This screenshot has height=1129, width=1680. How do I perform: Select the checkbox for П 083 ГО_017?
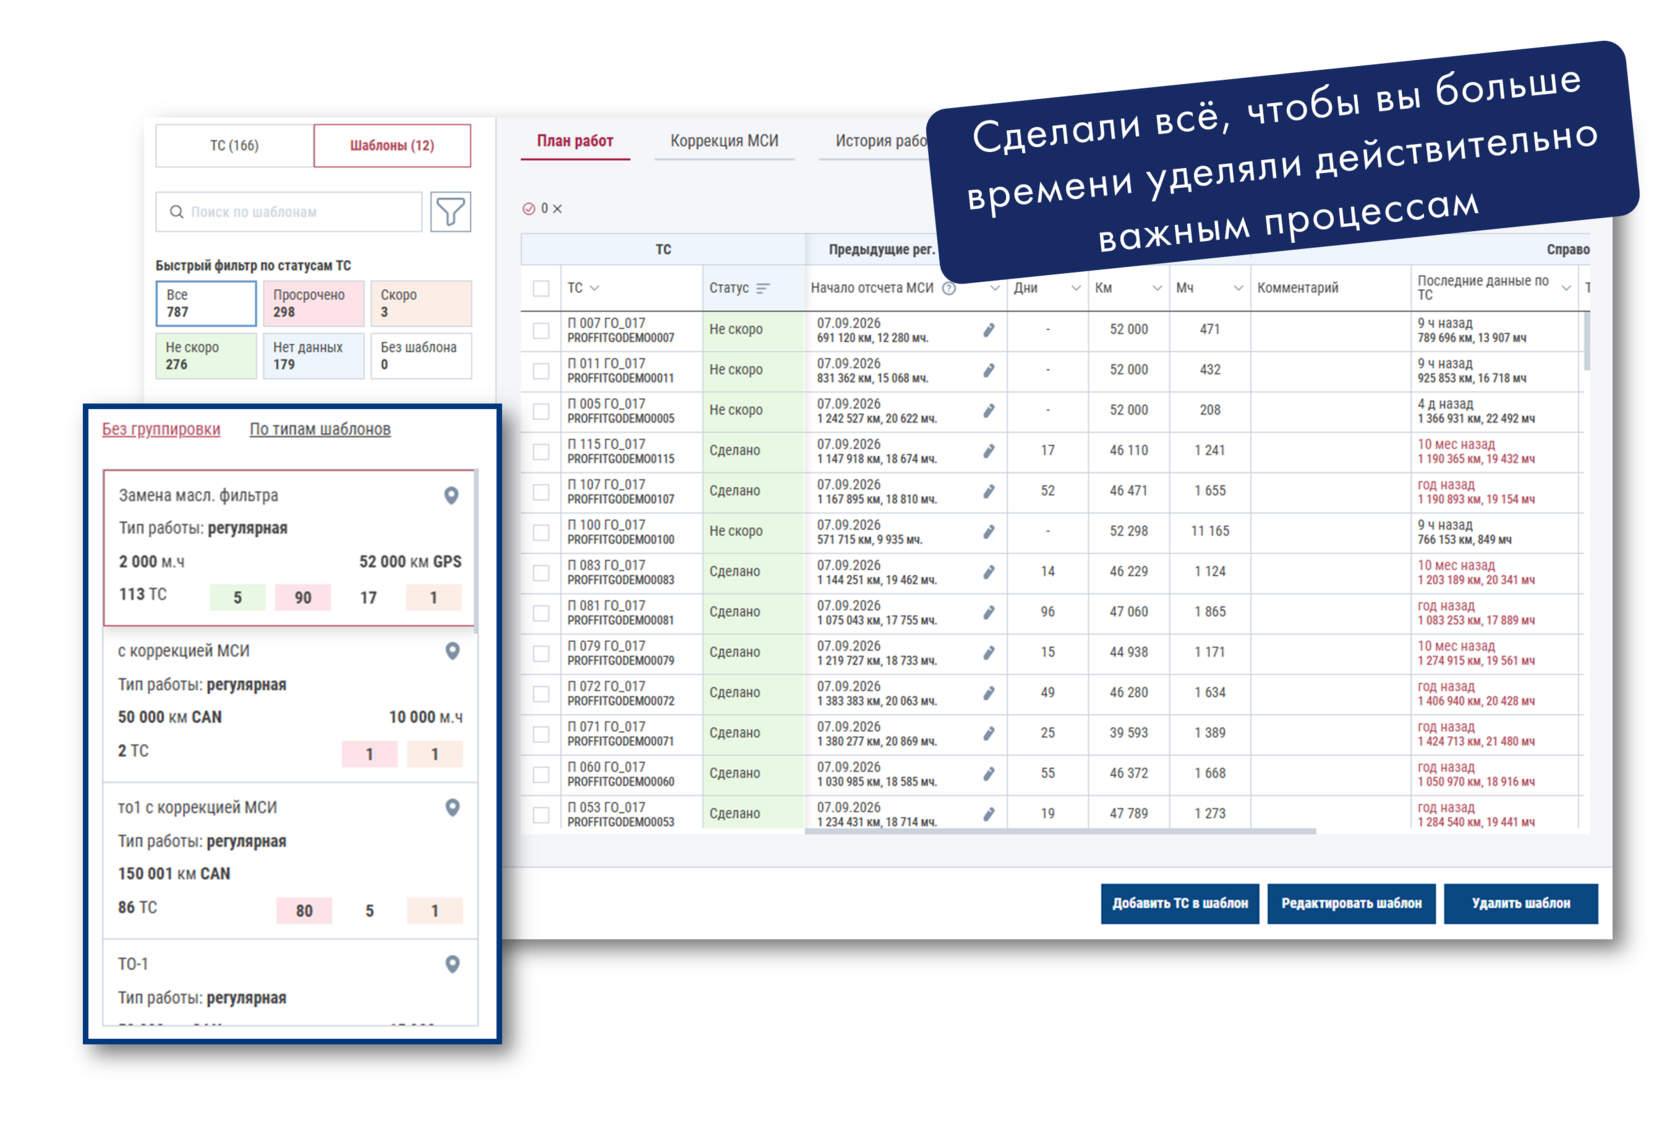coord(541,573)
